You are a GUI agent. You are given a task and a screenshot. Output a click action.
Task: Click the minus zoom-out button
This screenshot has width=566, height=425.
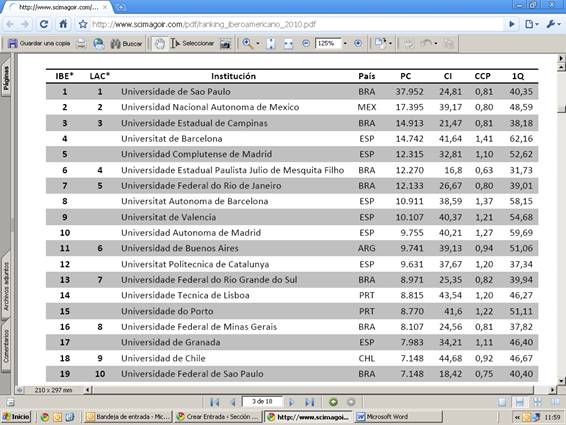[306, 44]
